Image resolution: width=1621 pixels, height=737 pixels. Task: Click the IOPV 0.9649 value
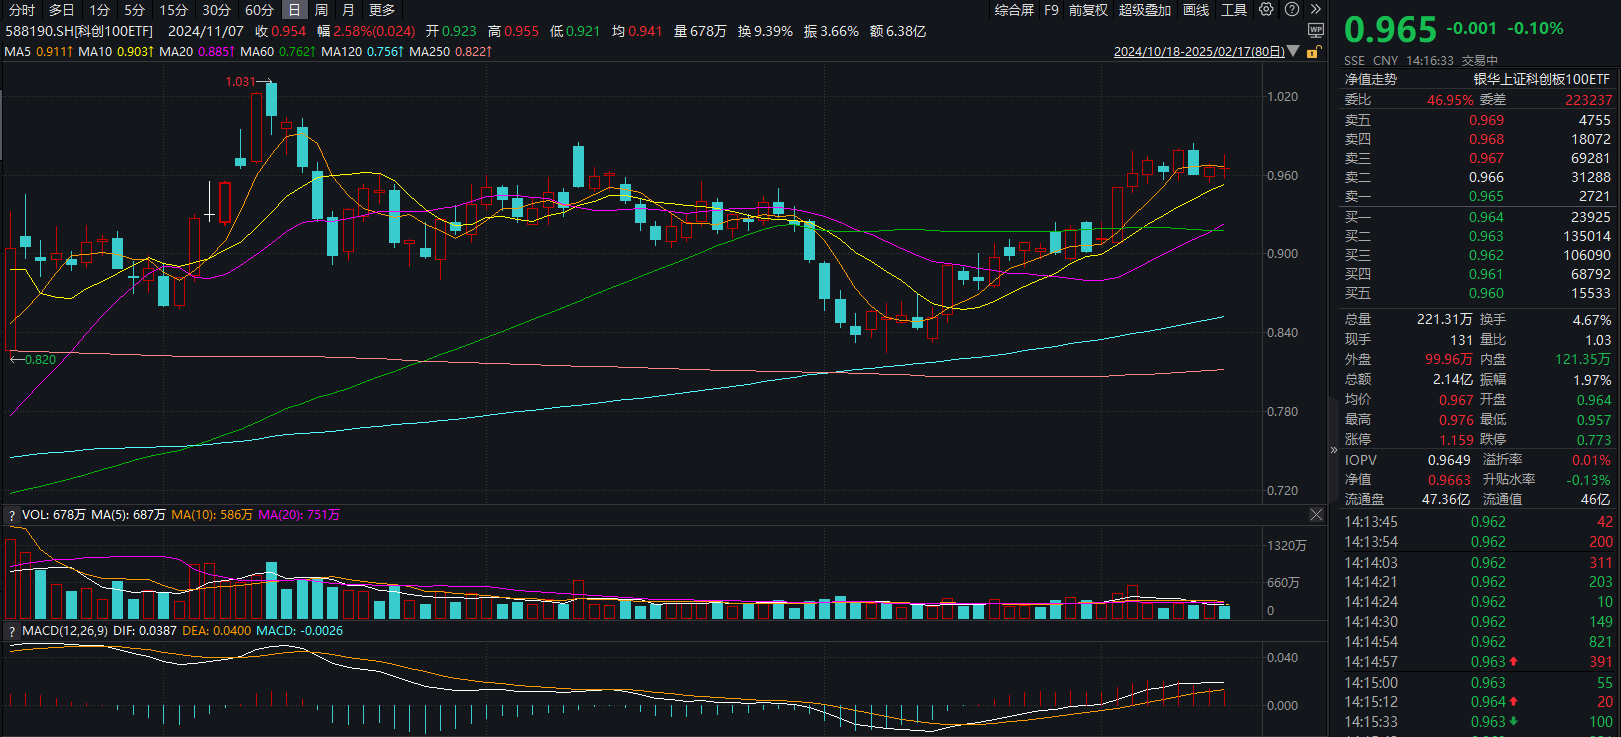pyautogui.click(x=1449, y=460)
